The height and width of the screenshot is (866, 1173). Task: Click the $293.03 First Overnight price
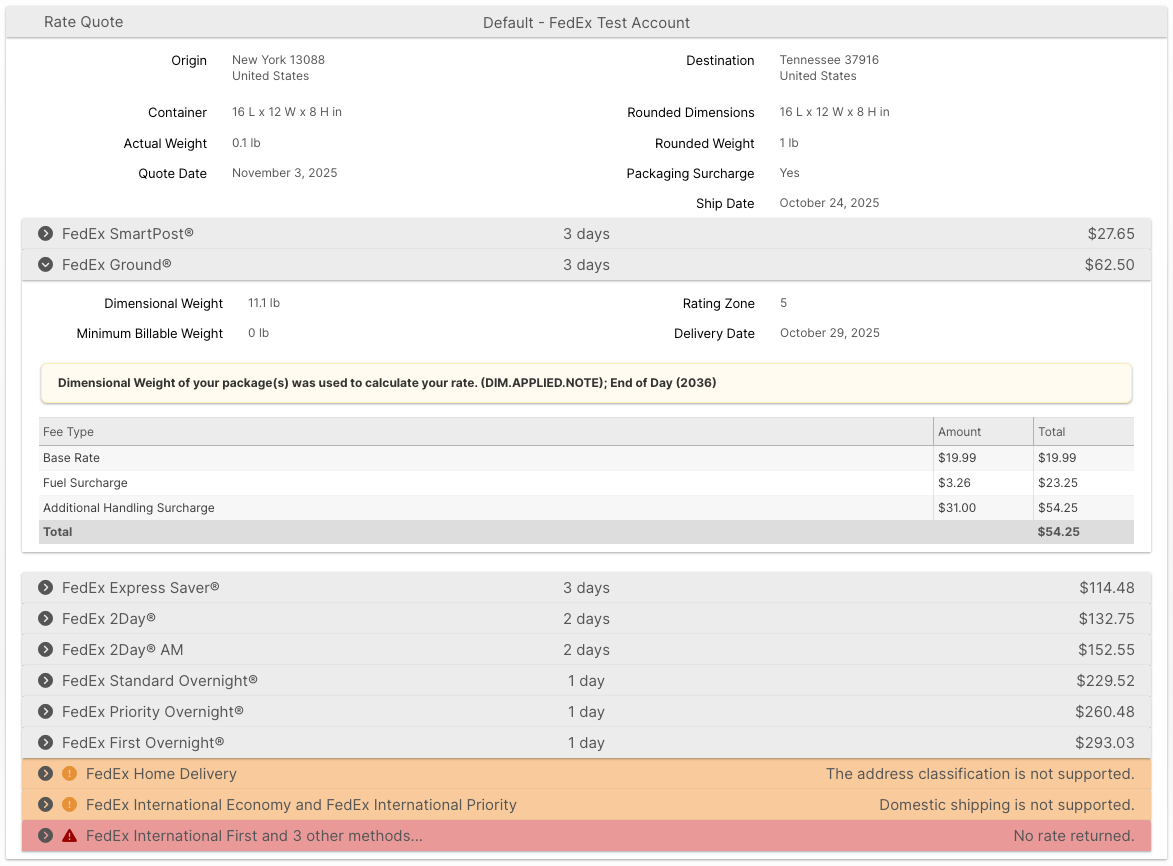coord(1106,743)
